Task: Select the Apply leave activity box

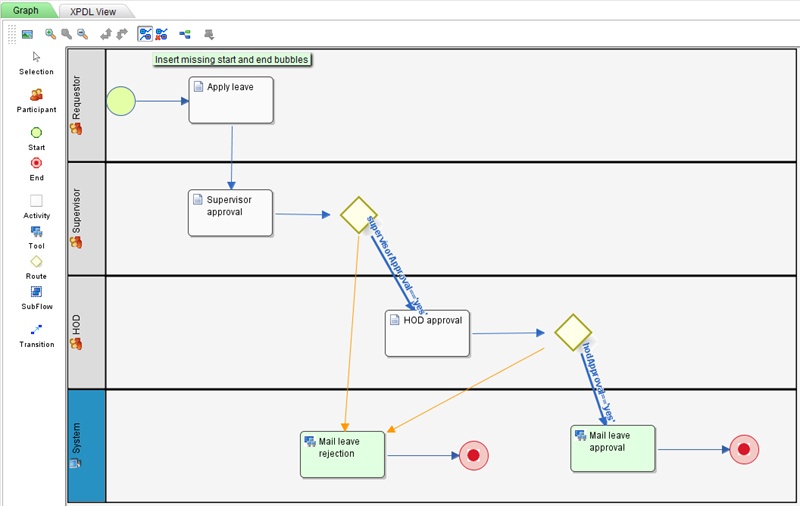Action: [x=231, y=100]
